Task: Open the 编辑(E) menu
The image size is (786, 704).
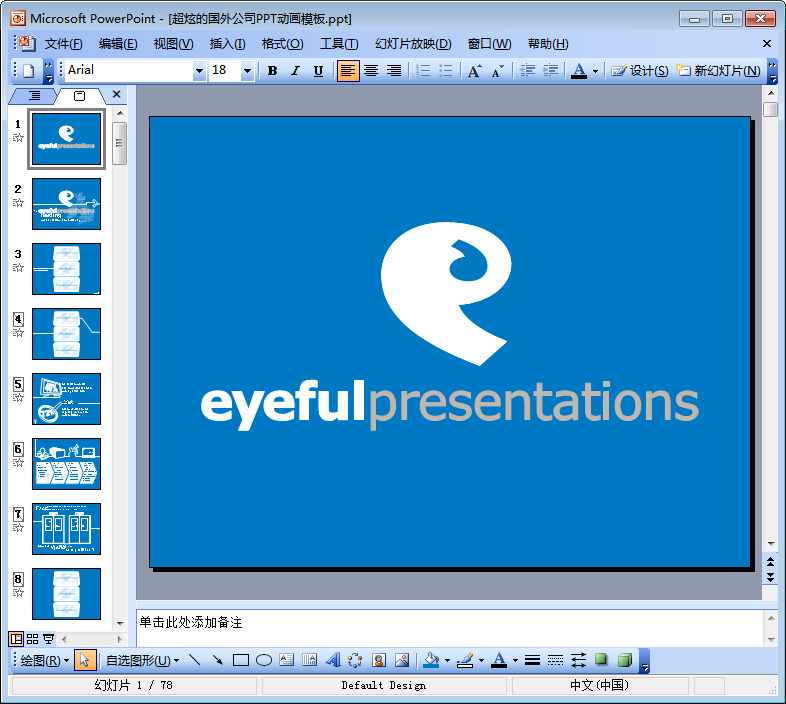Action: [118, 44]
